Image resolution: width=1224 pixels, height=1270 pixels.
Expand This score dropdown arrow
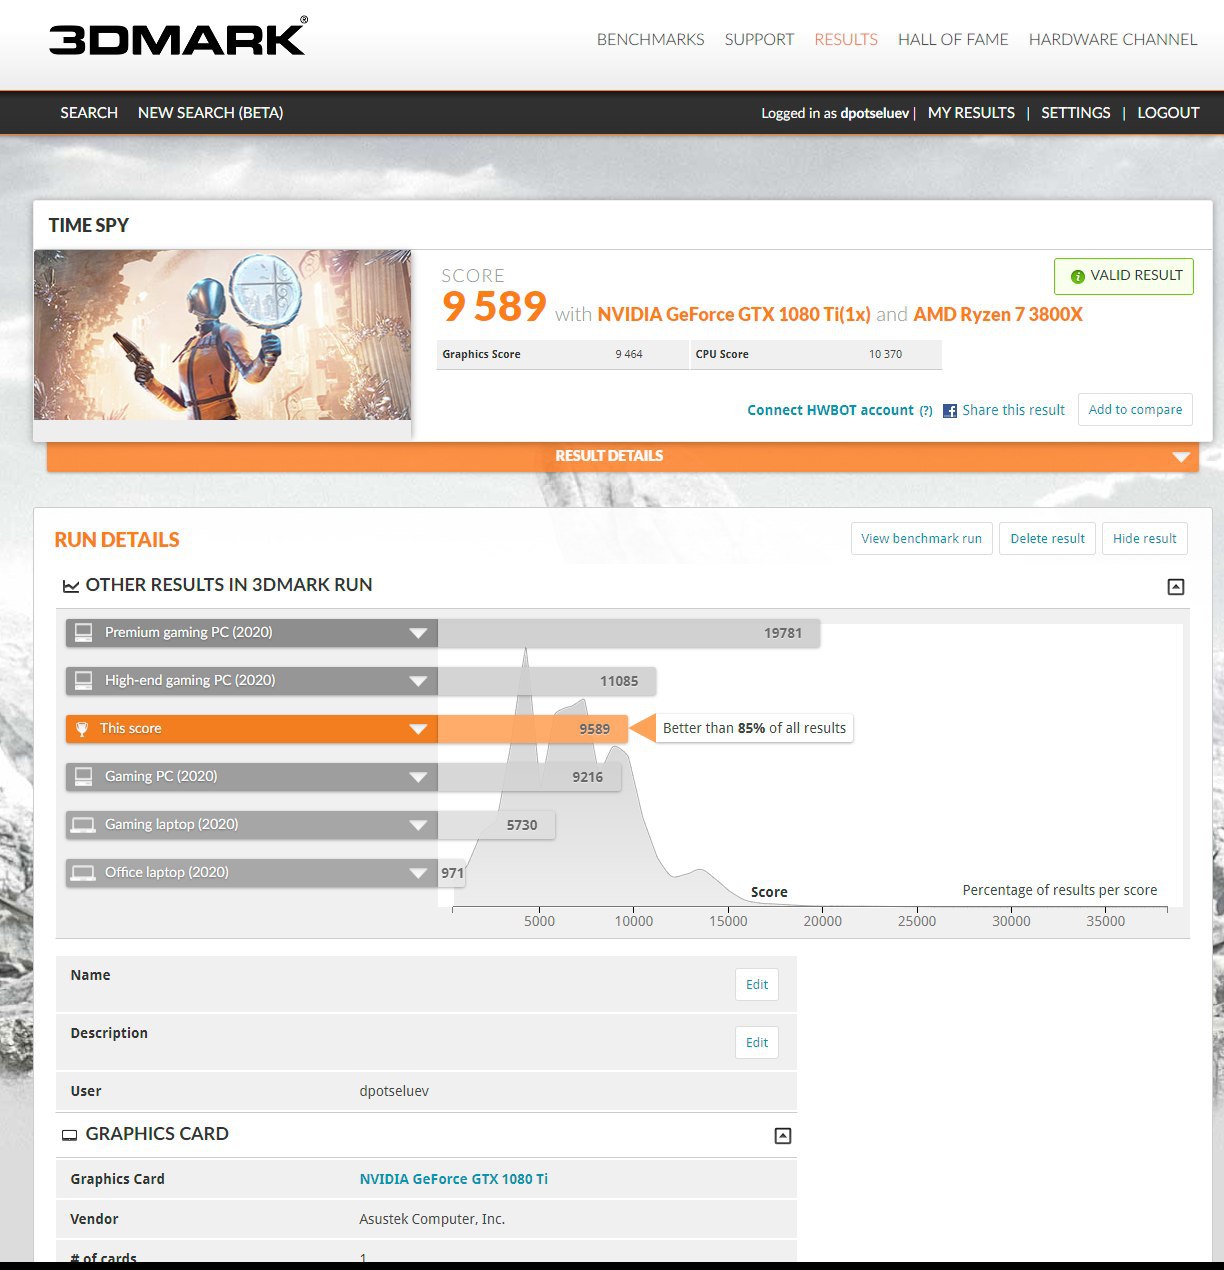[x=418, y=729]
